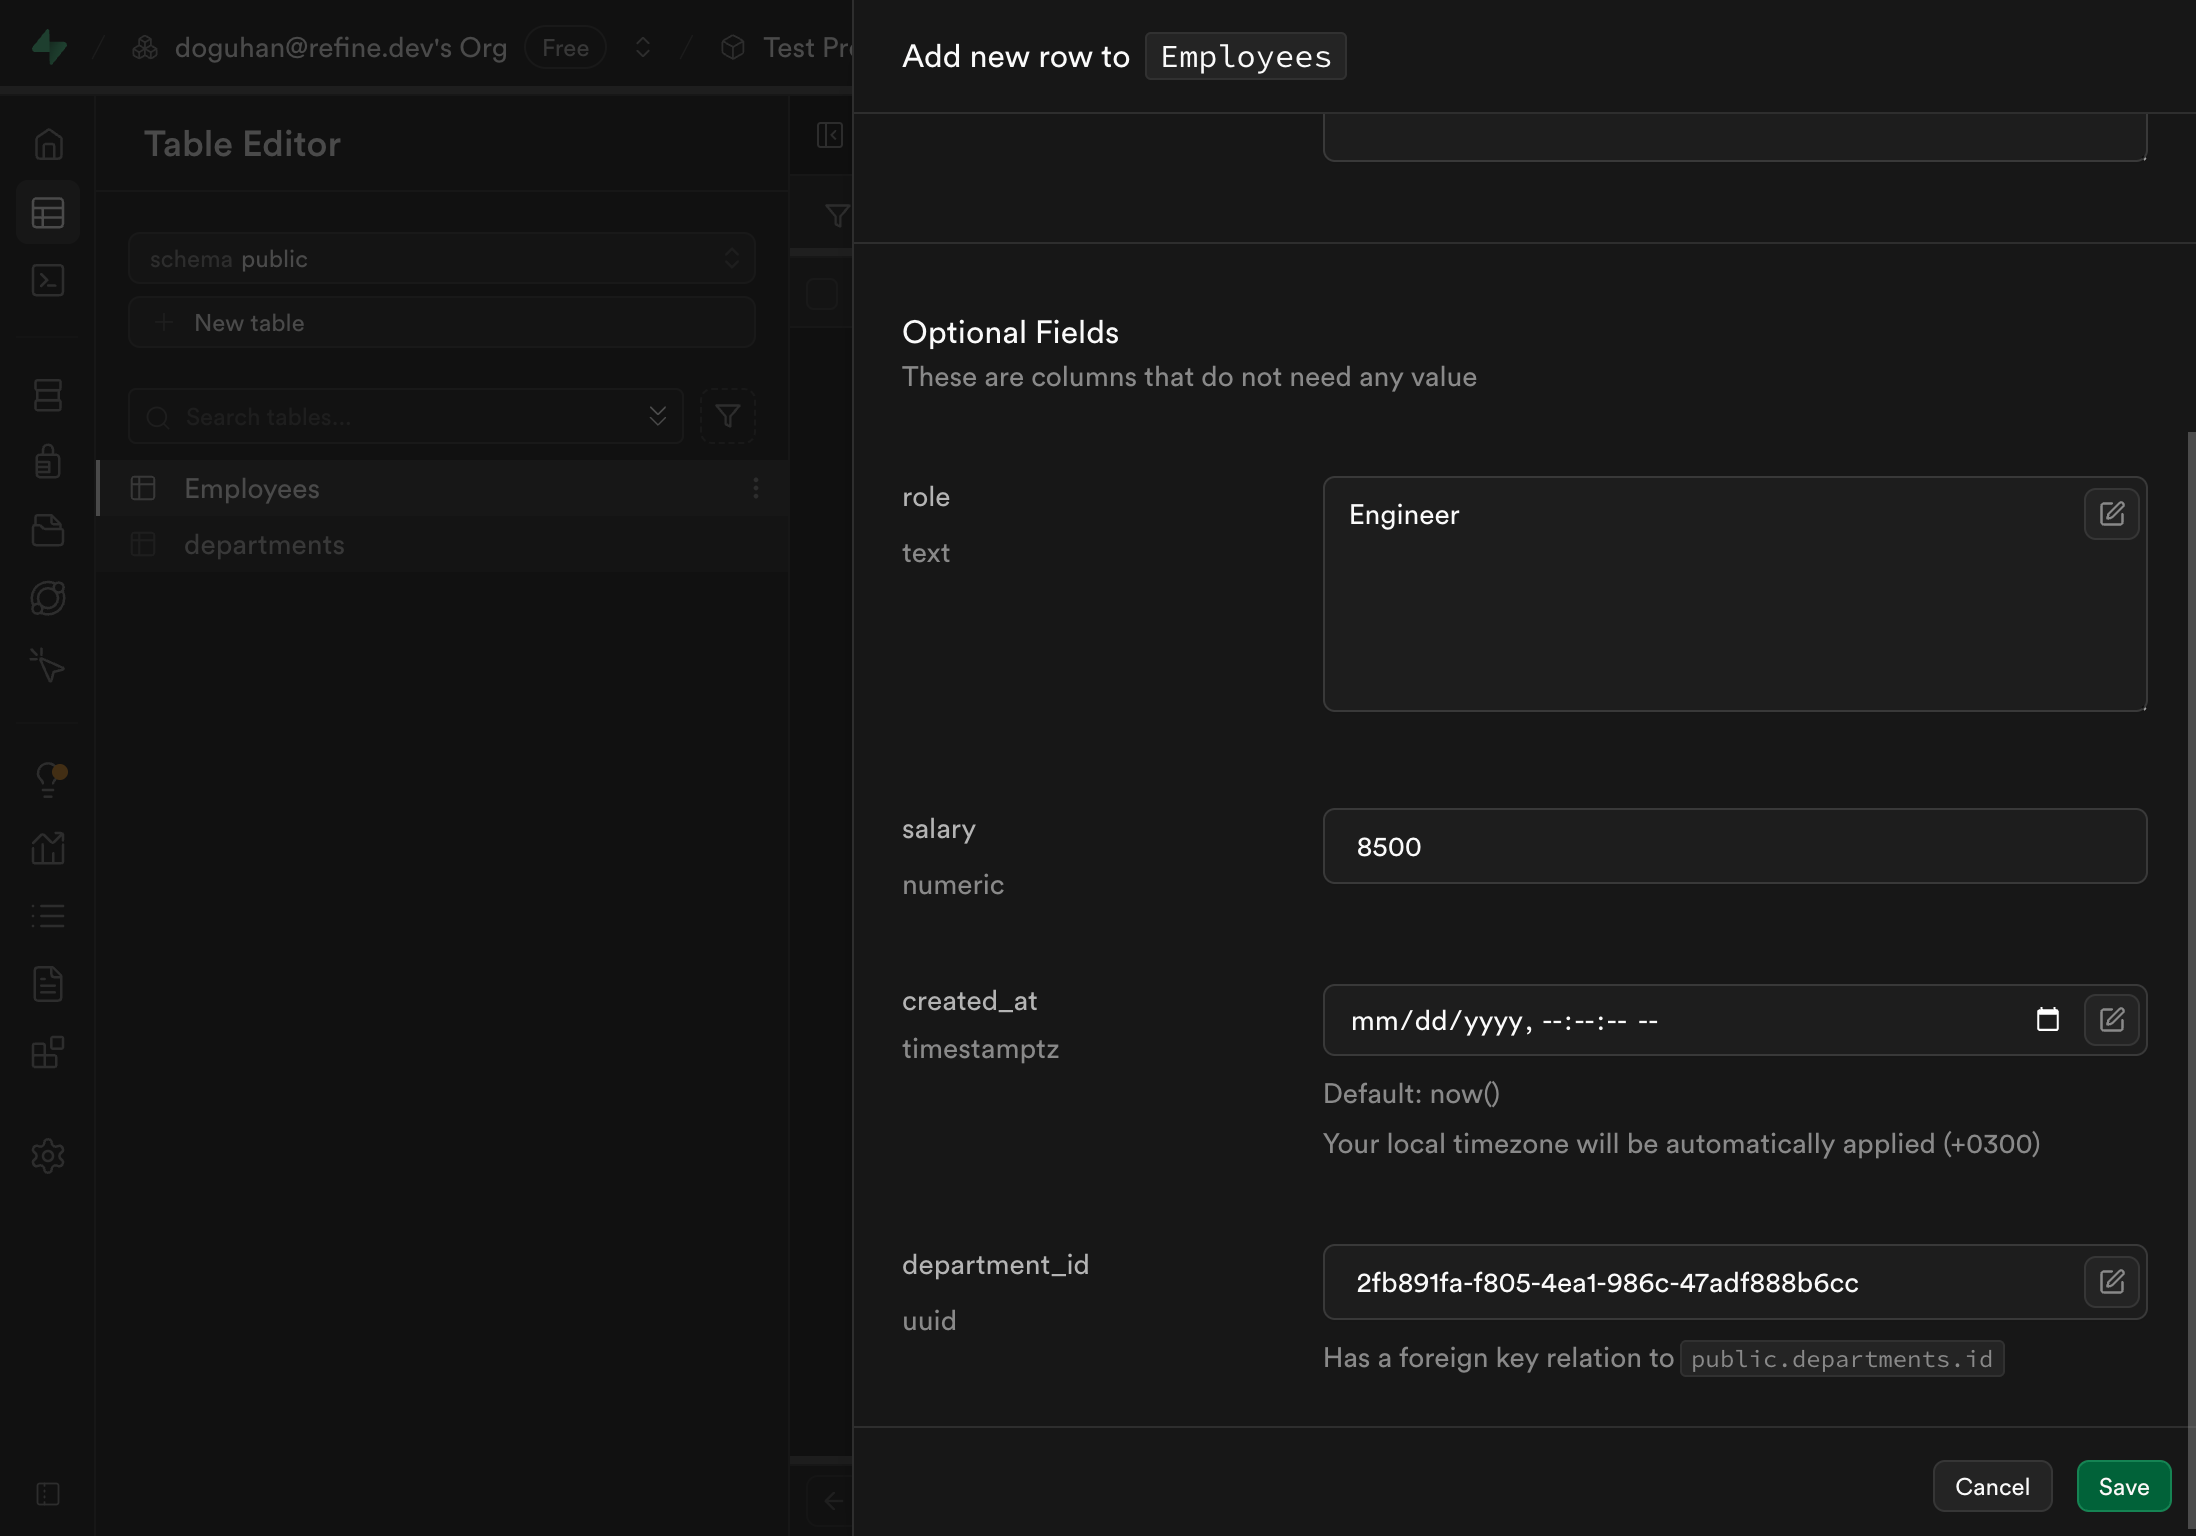Open the schema public dropdown
Viewport: 2196px width, 1536px height.
(441, 258)
